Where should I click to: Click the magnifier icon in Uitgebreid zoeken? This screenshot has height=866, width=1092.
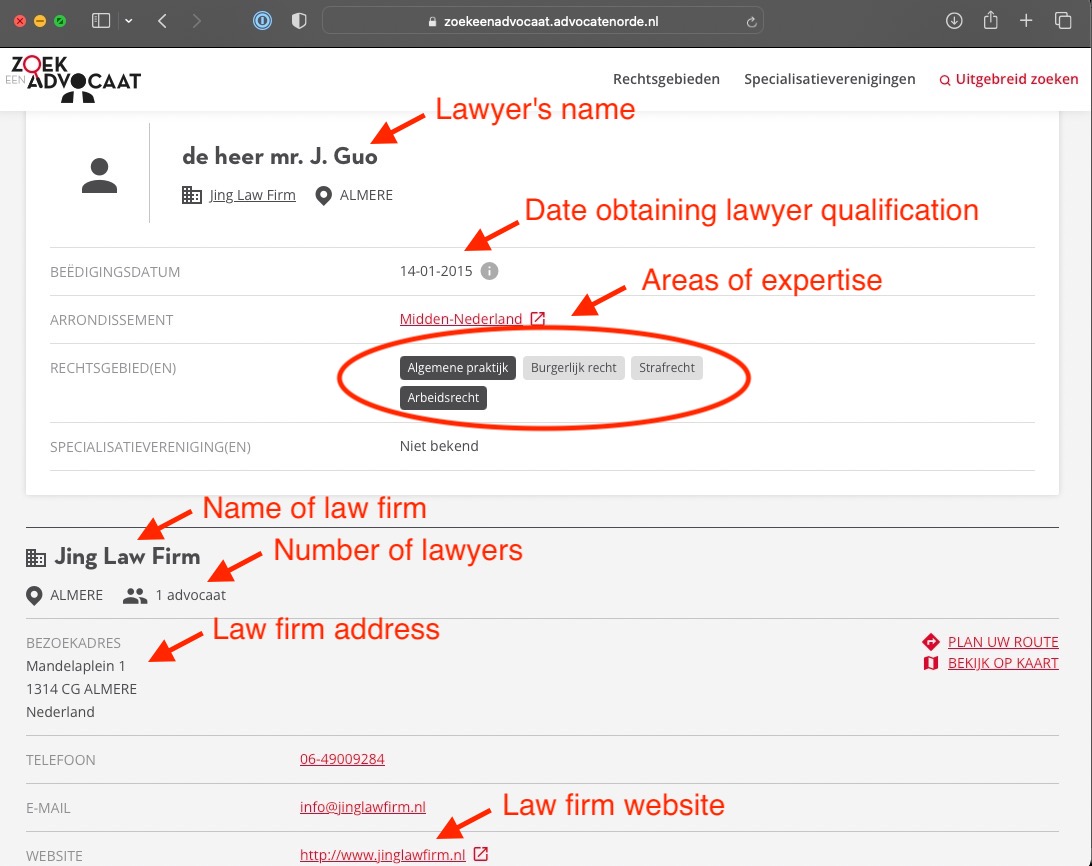945,80
